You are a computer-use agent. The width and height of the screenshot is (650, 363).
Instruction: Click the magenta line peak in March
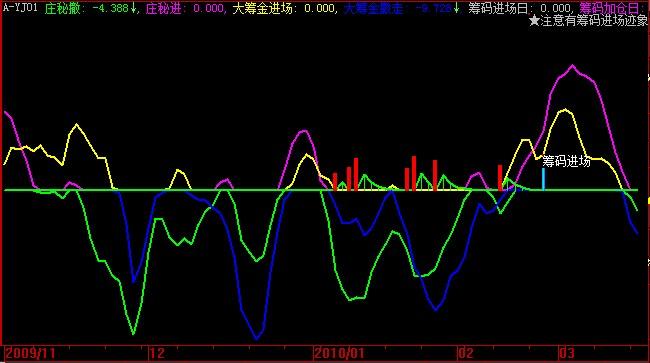click(x=572, y=65)
